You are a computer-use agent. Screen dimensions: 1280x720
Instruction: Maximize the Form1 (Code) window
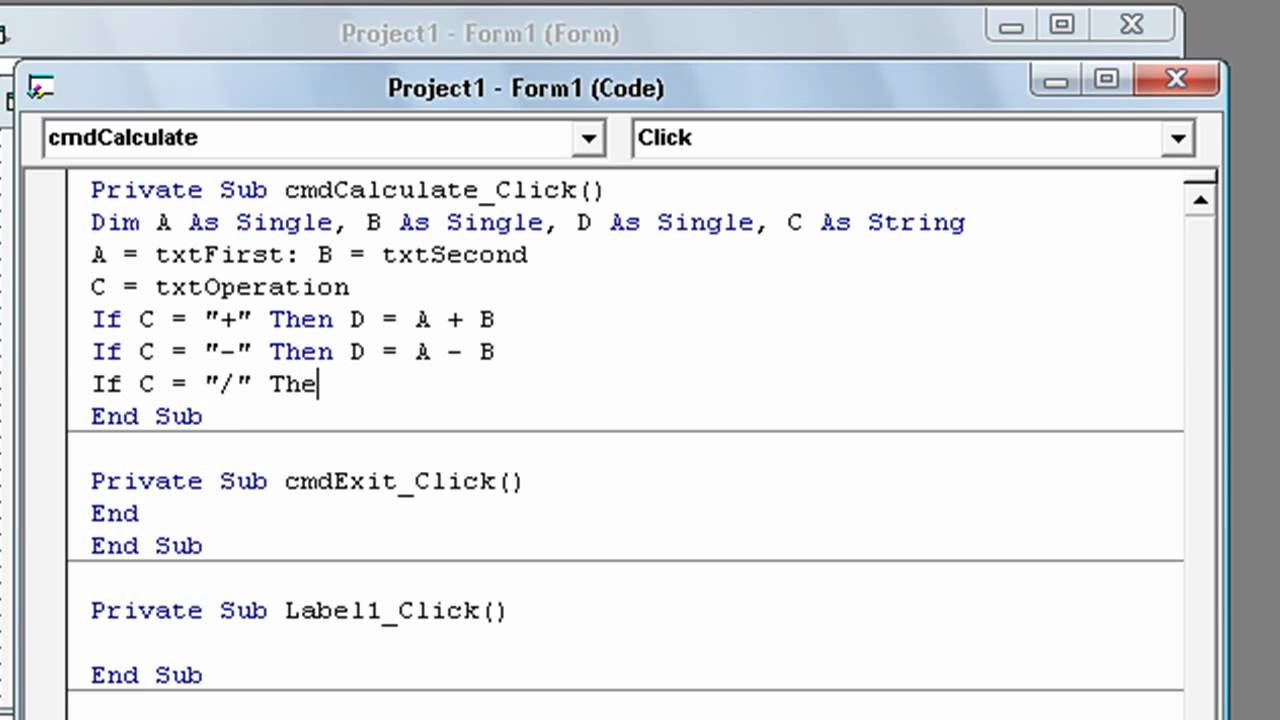[1107, 80]
